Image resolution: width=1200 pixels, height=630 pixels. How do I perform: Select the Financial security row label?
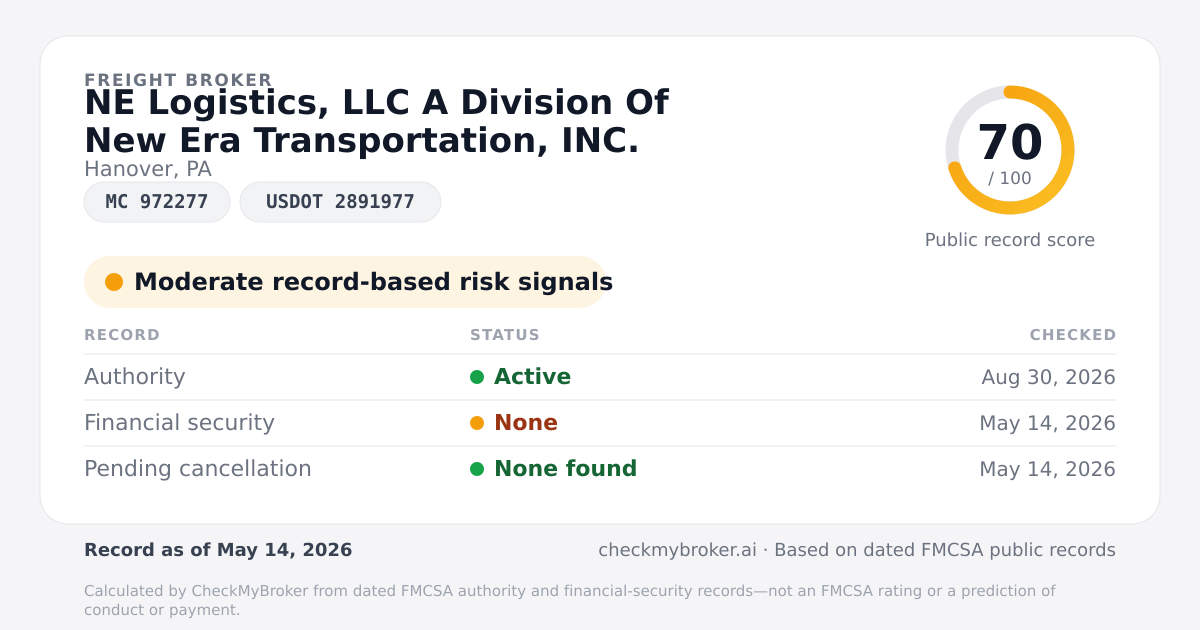pos(179,423)
